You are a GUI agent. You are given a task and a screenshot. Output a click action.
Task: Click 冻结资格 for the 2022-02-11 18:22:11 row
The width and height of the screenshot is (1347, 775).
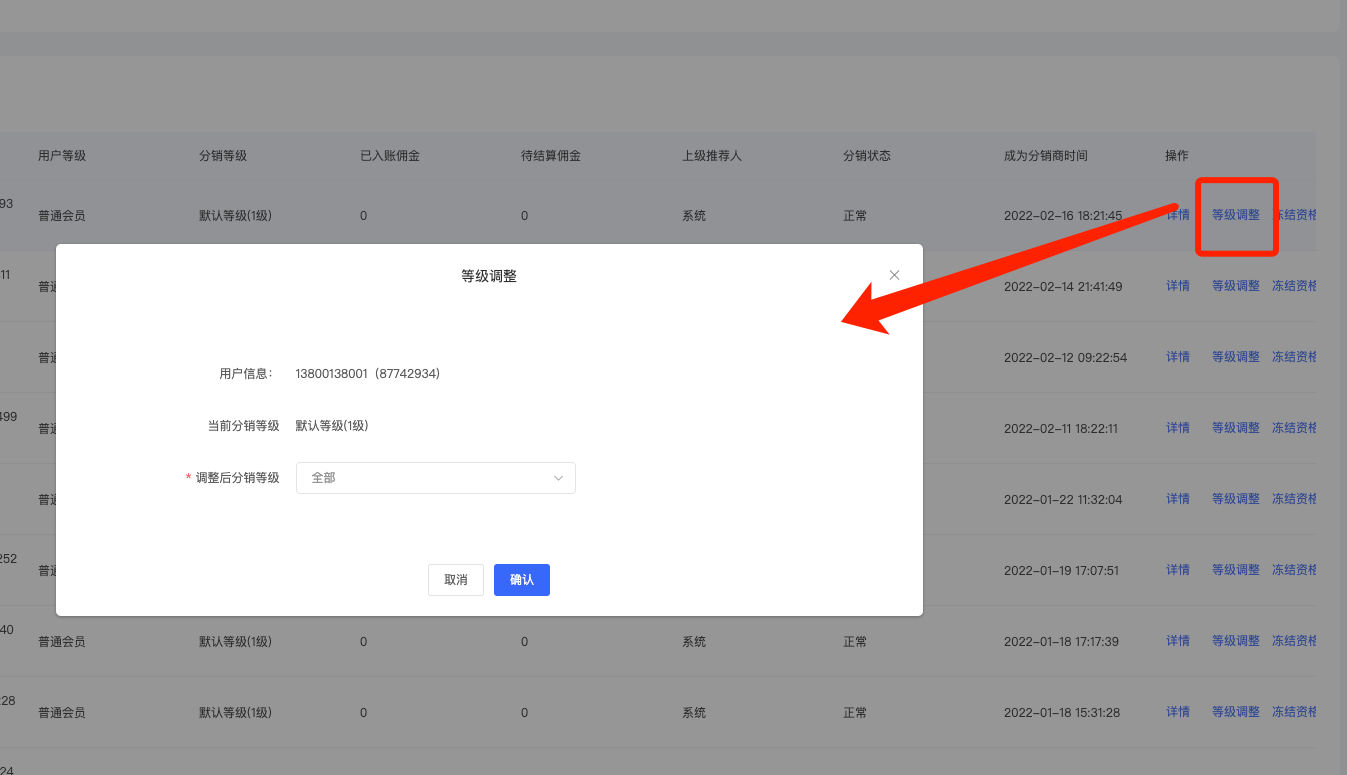pyautogui.click(x=1294, y=428)
